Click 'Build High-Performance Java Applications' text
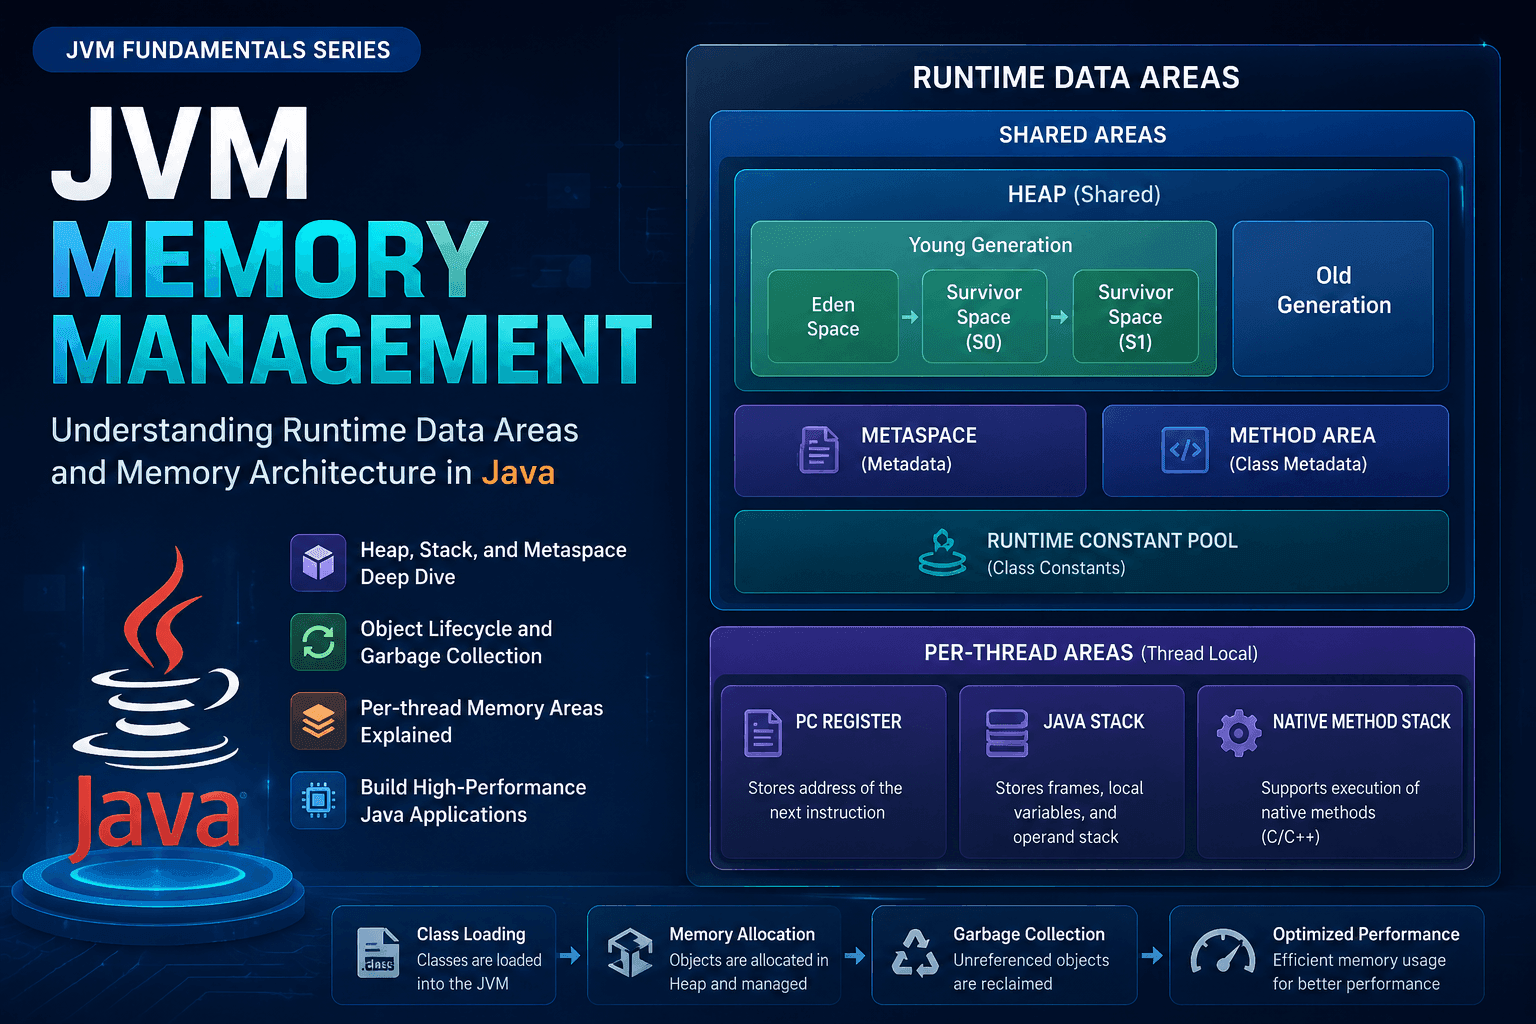1536x1024 pixels. coord(473,800)
